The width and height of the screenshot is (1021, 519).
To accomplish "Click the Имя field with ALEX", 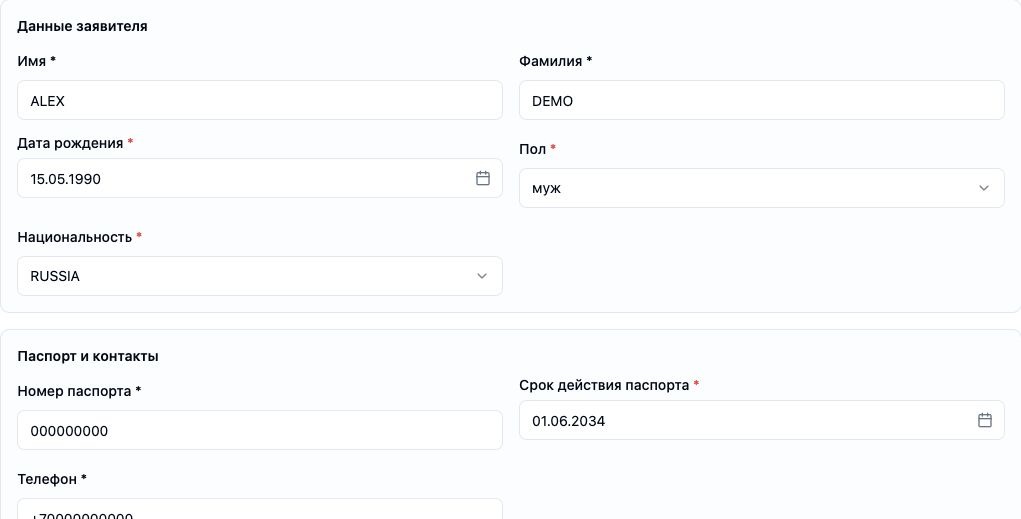I will click(x=260, y=100).
